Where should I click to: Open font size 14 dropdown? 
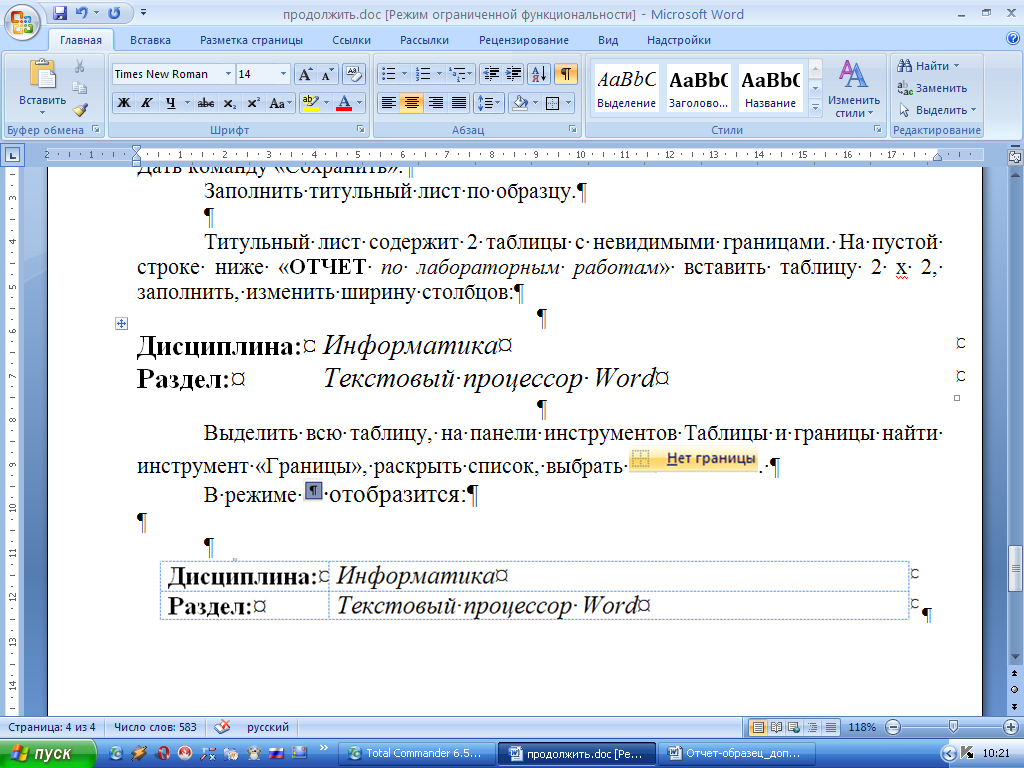coord(283,74)
